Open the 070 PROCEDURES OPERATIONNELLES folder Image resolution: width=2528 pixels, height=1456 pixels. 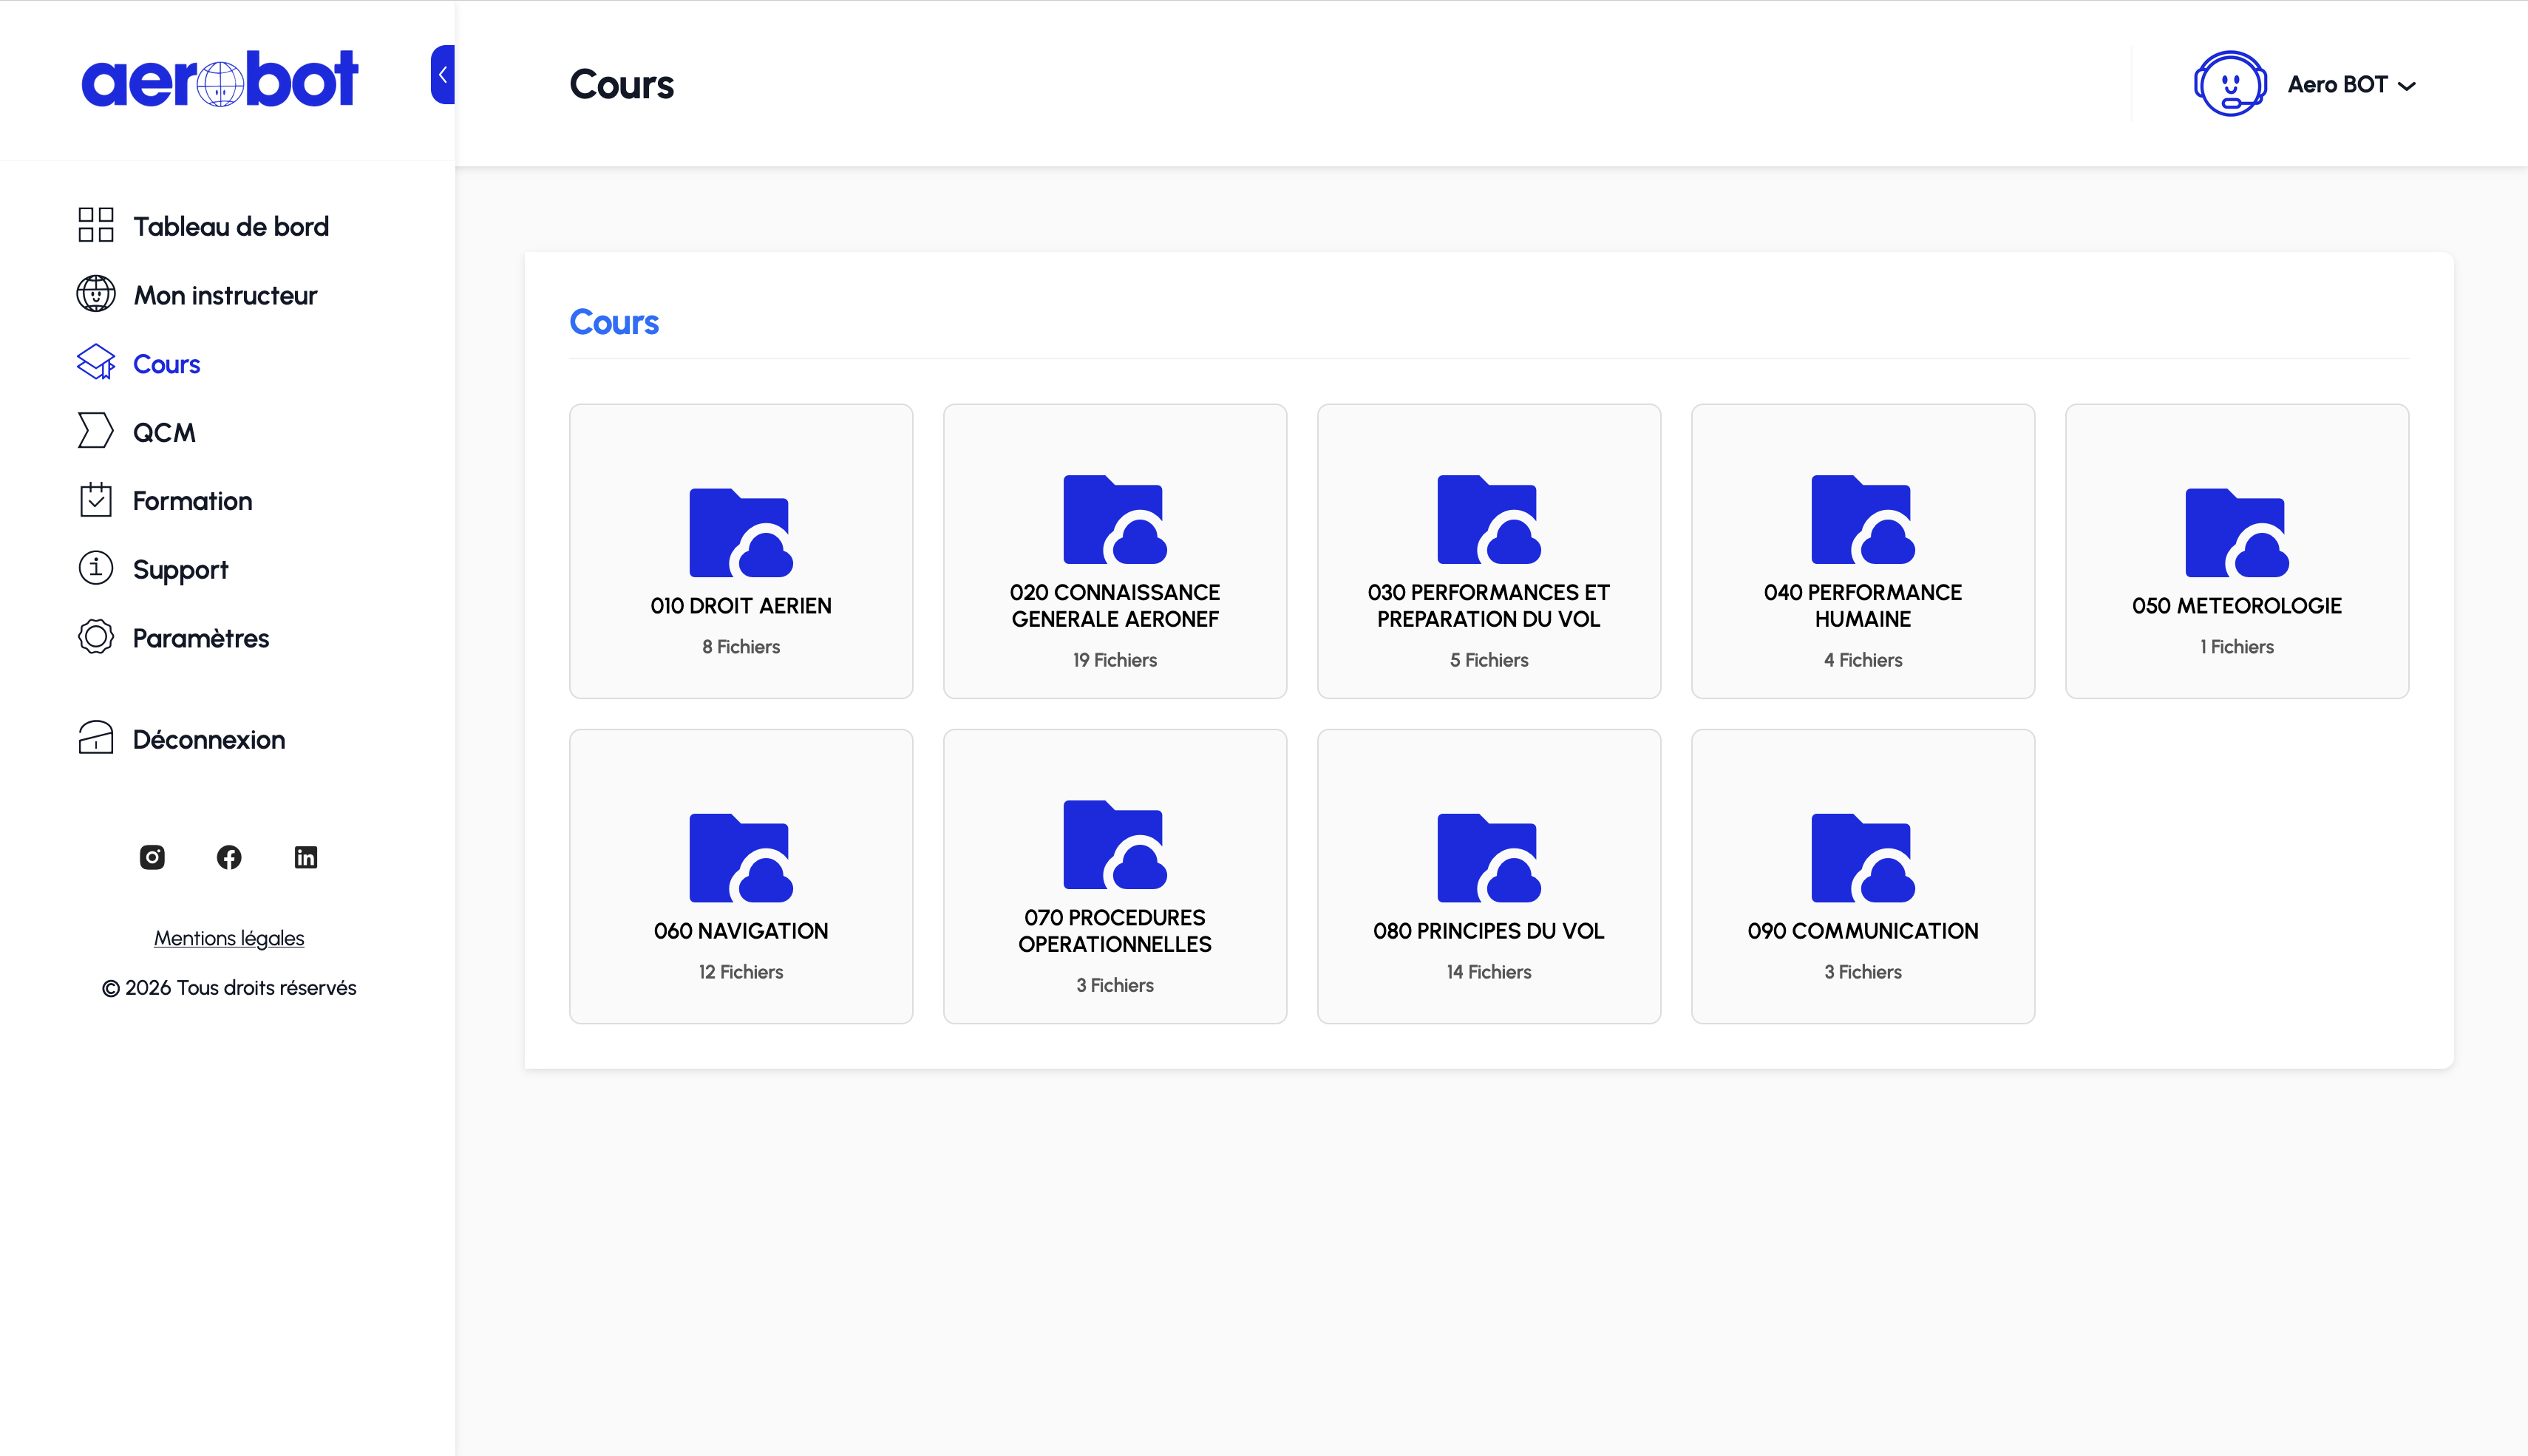1115,876
